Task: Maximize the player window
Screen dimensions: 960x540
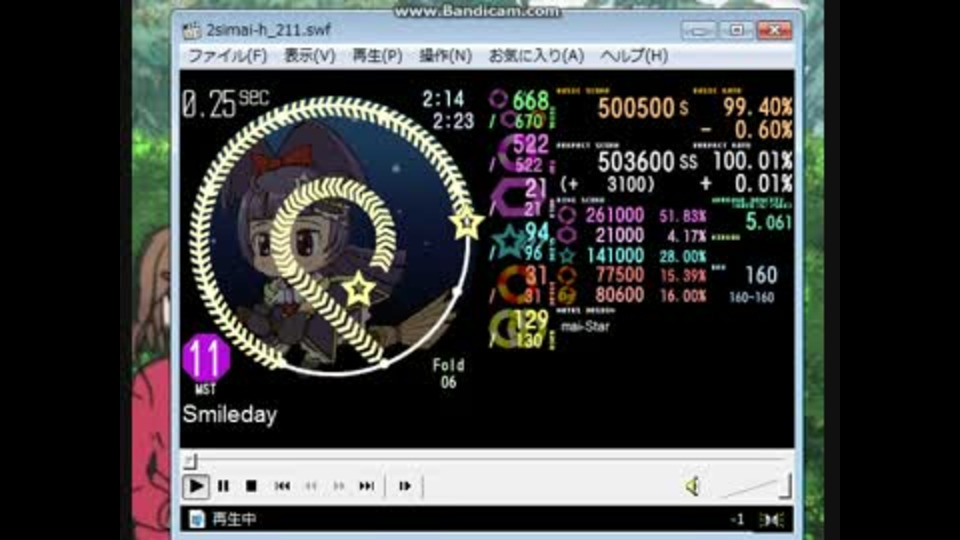Action: (737, 30)
